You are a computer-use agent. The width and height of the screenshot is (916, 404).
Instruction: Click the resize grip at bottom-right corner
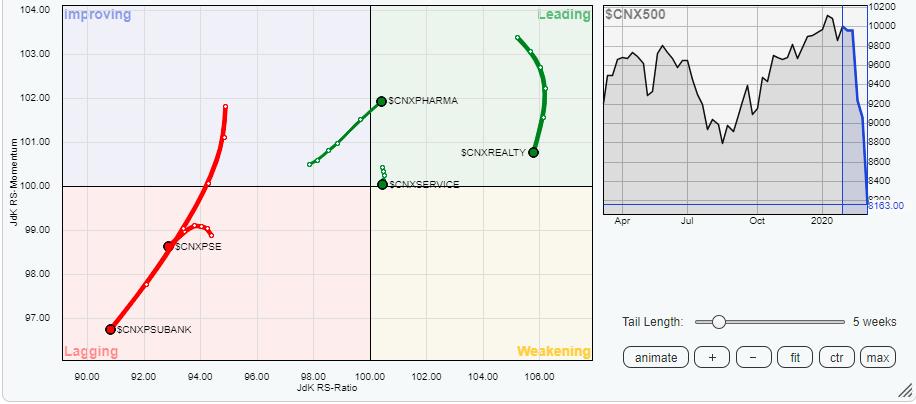[906, 391]
